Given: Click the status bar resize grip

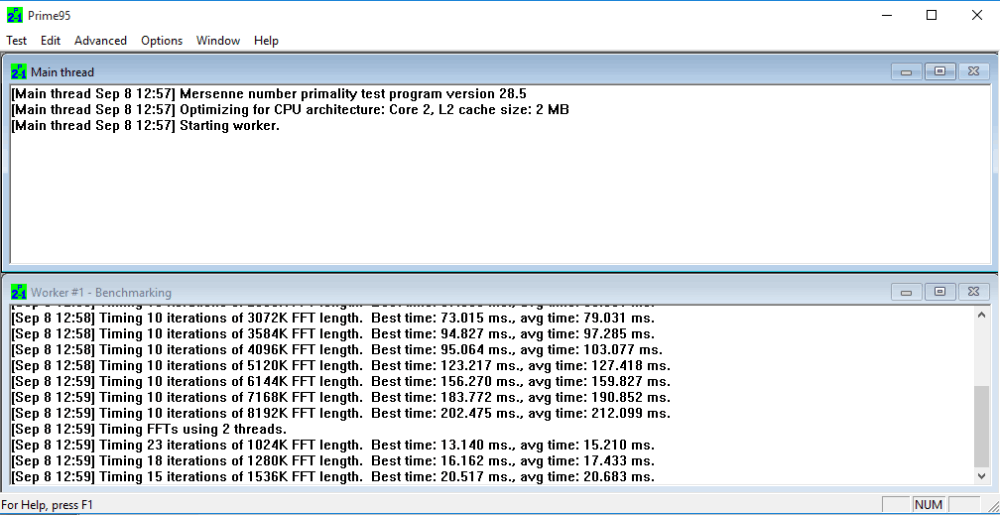Looking at the screenshot, I should (x=992, y=506).
